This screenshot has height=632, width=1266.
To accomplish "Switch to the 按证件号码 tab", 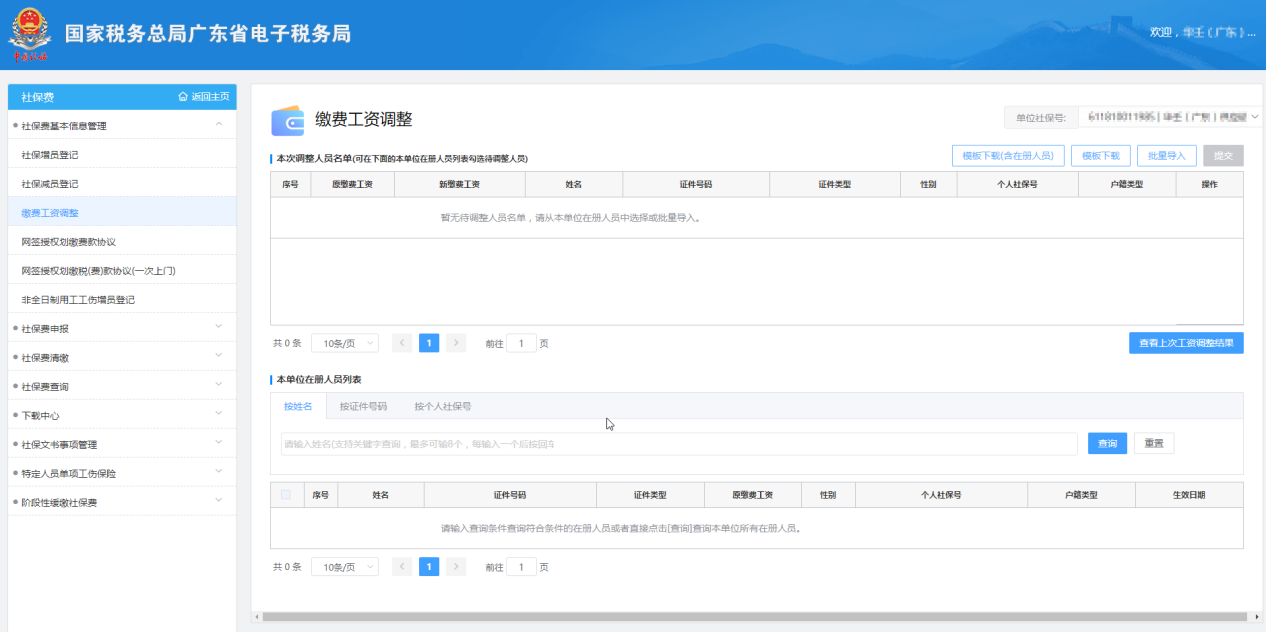I will point(363,407).
